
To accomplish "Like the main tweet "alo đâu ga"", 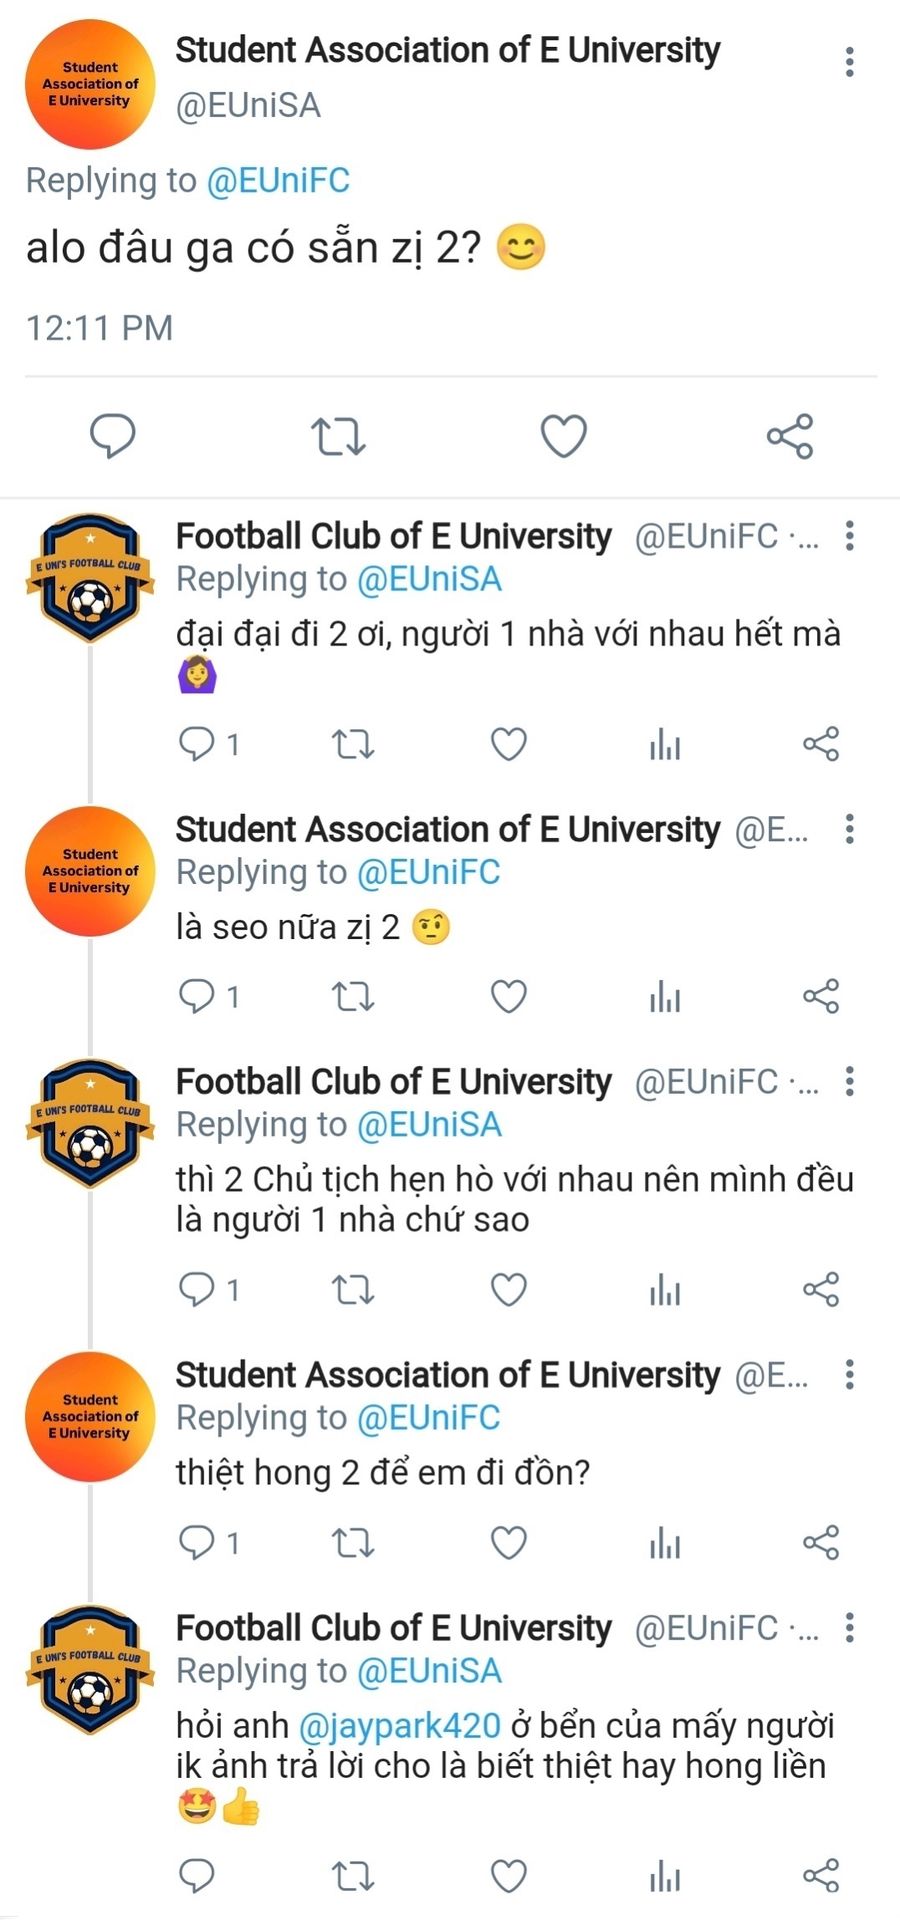I will 563,437.
